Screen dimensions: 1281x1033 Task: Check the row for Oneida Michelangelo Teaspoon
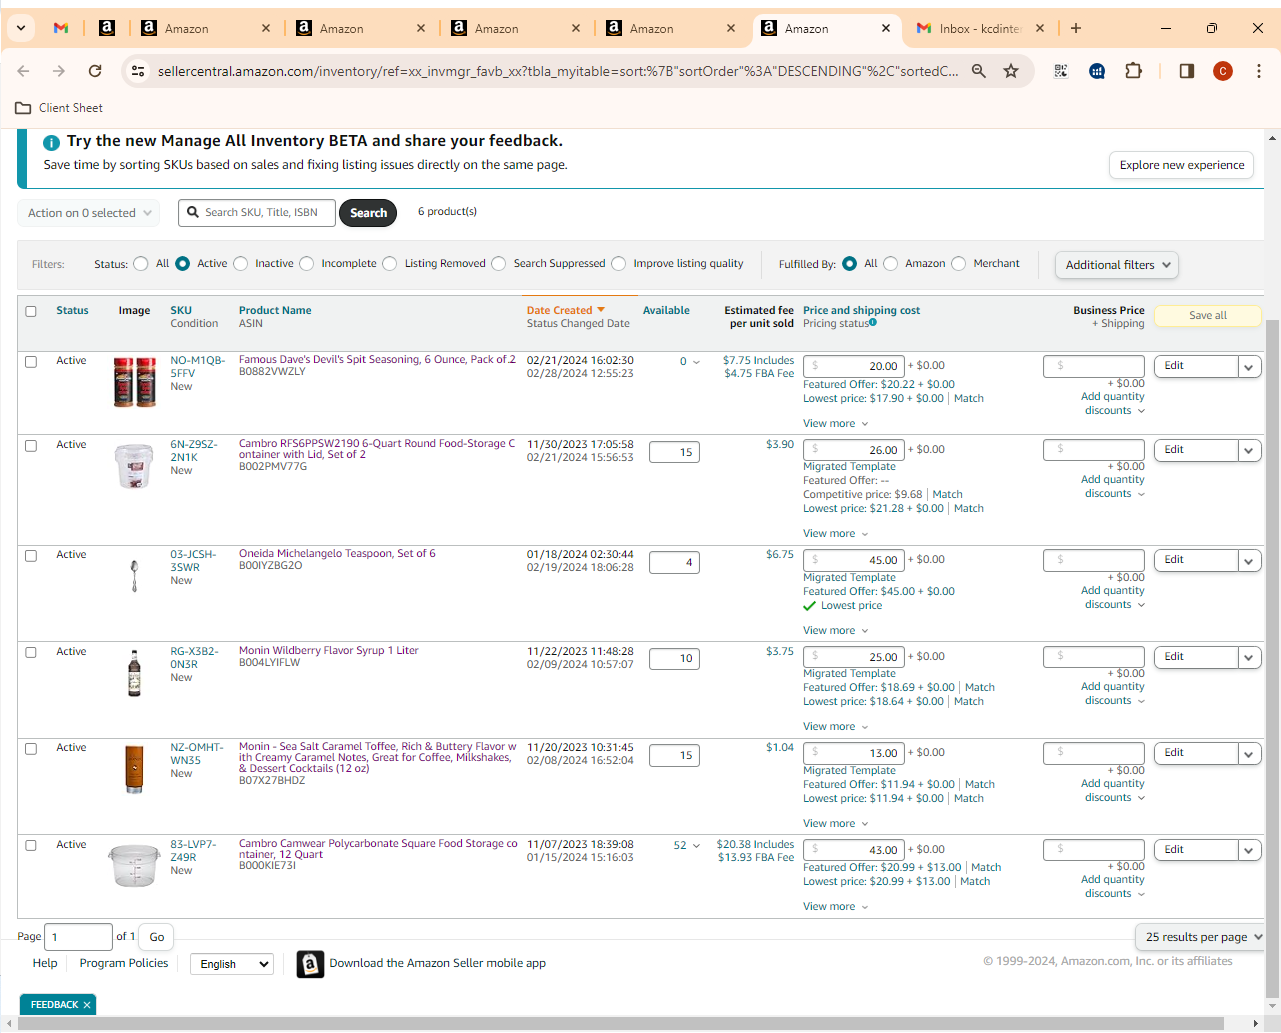31,555
